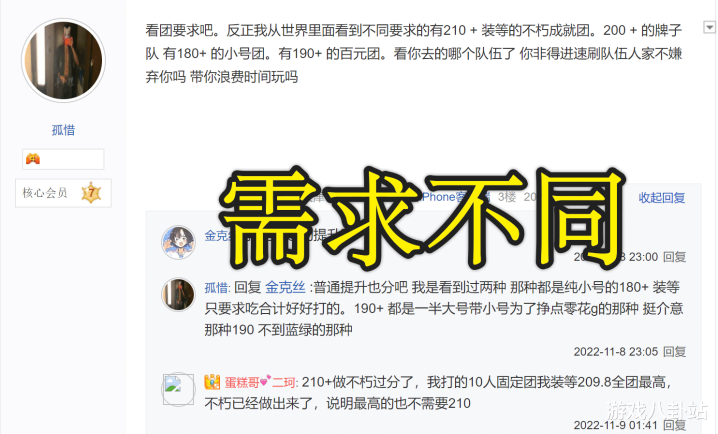
Task: Click the crown icon before 蛋糕哥
Action: click(x=212, y=382)
